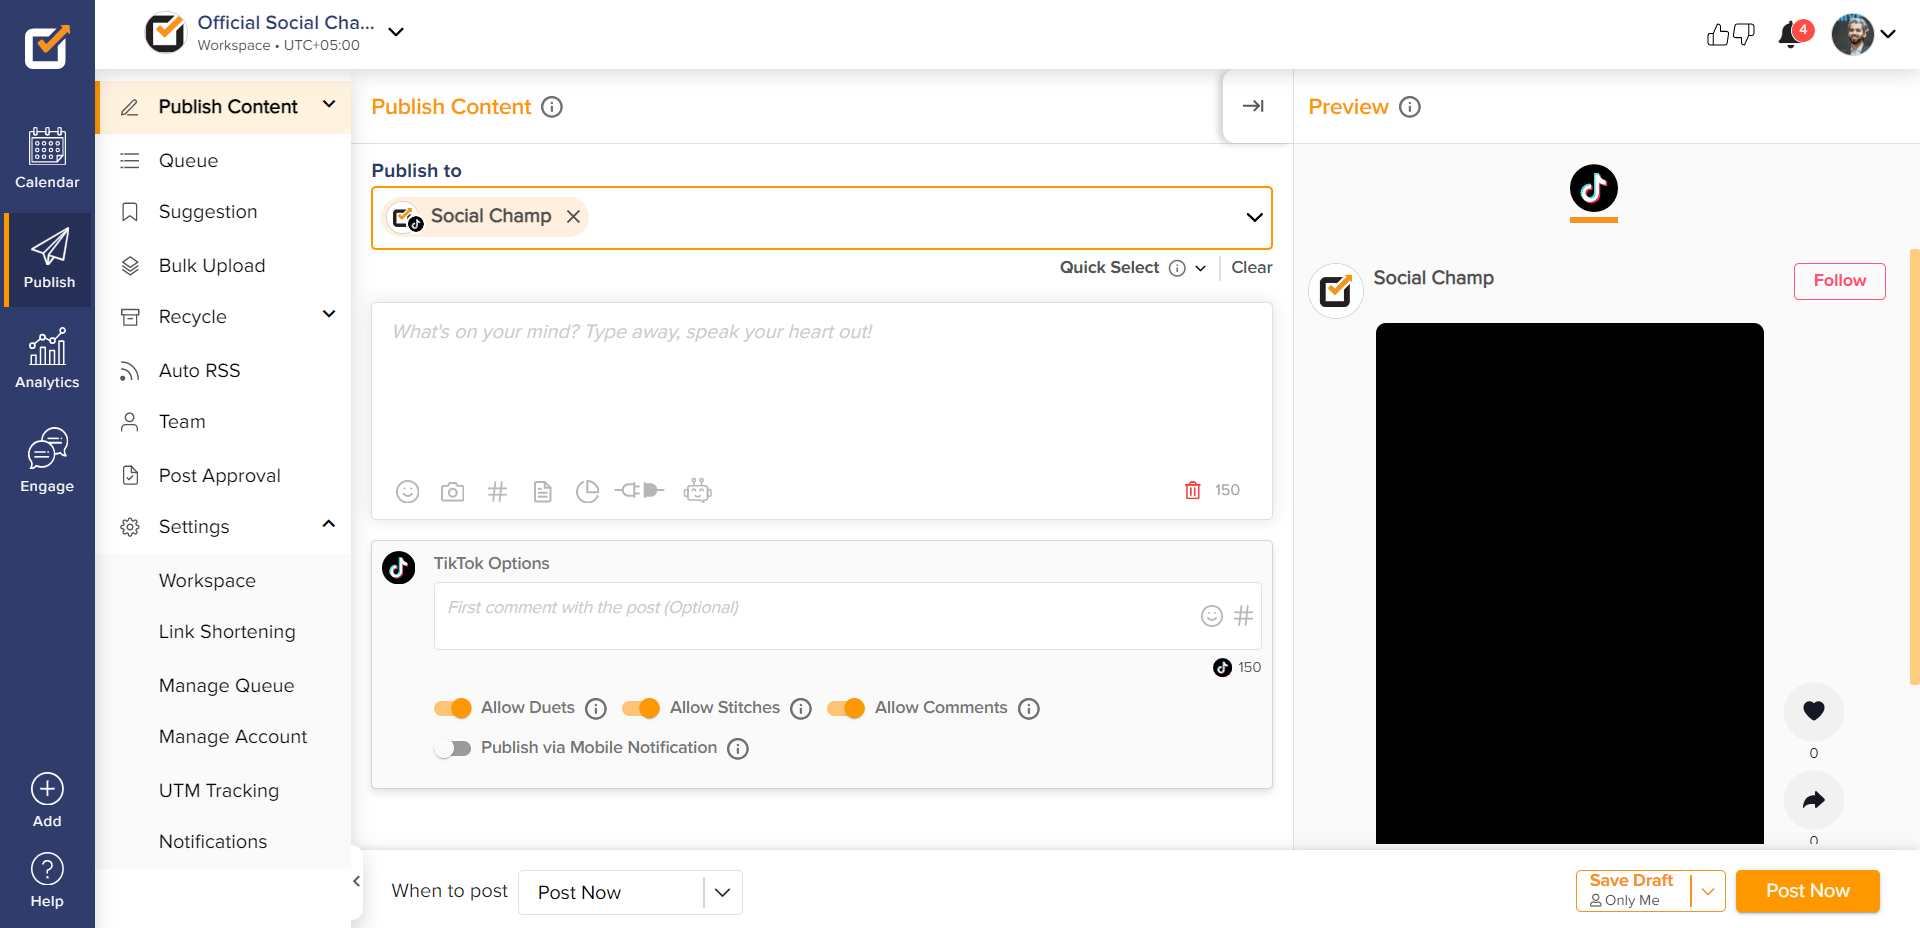Show Allow Duets info tooltip
The height and width of the screenshot is (928, 1920).
coord(596,709)
